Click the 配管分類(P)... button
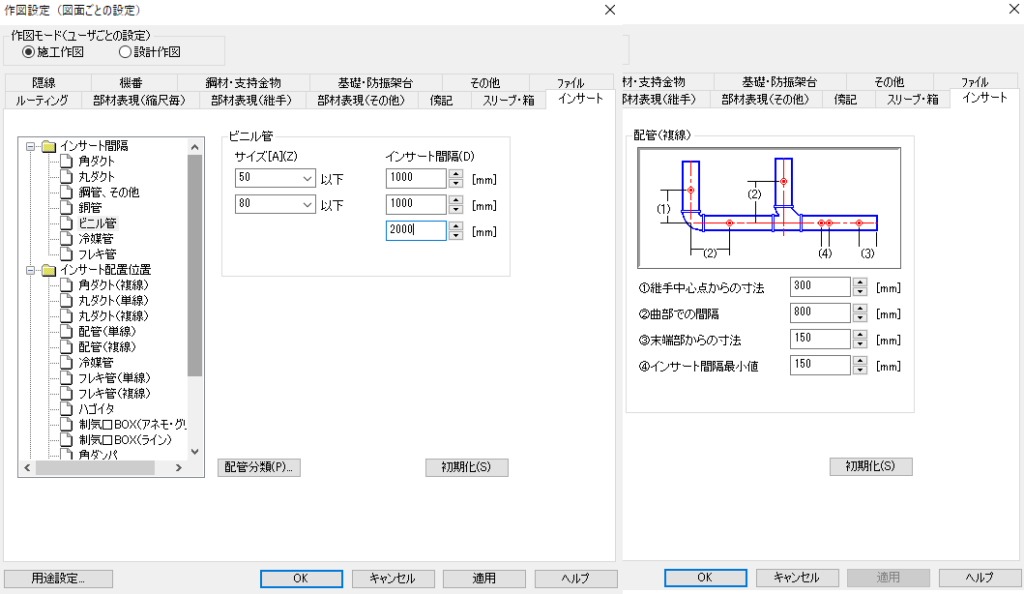Screen dimensions: 1024x594 coord(259,467)
